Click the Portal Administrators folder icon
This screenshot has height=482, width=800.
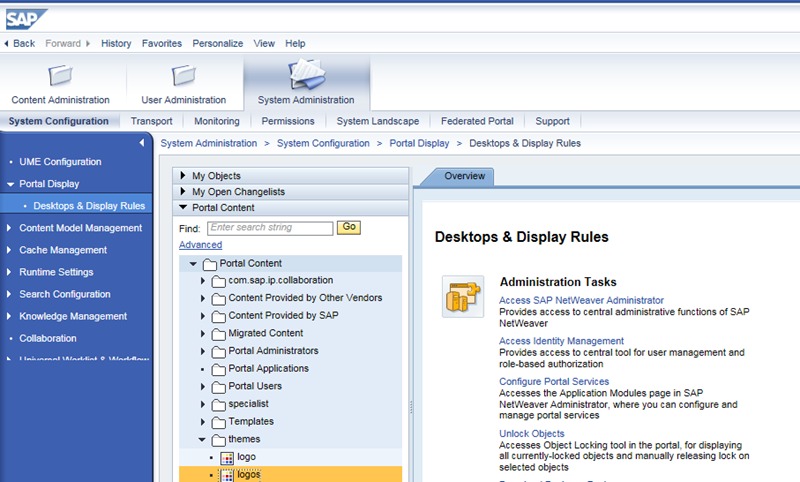(218, 352)
